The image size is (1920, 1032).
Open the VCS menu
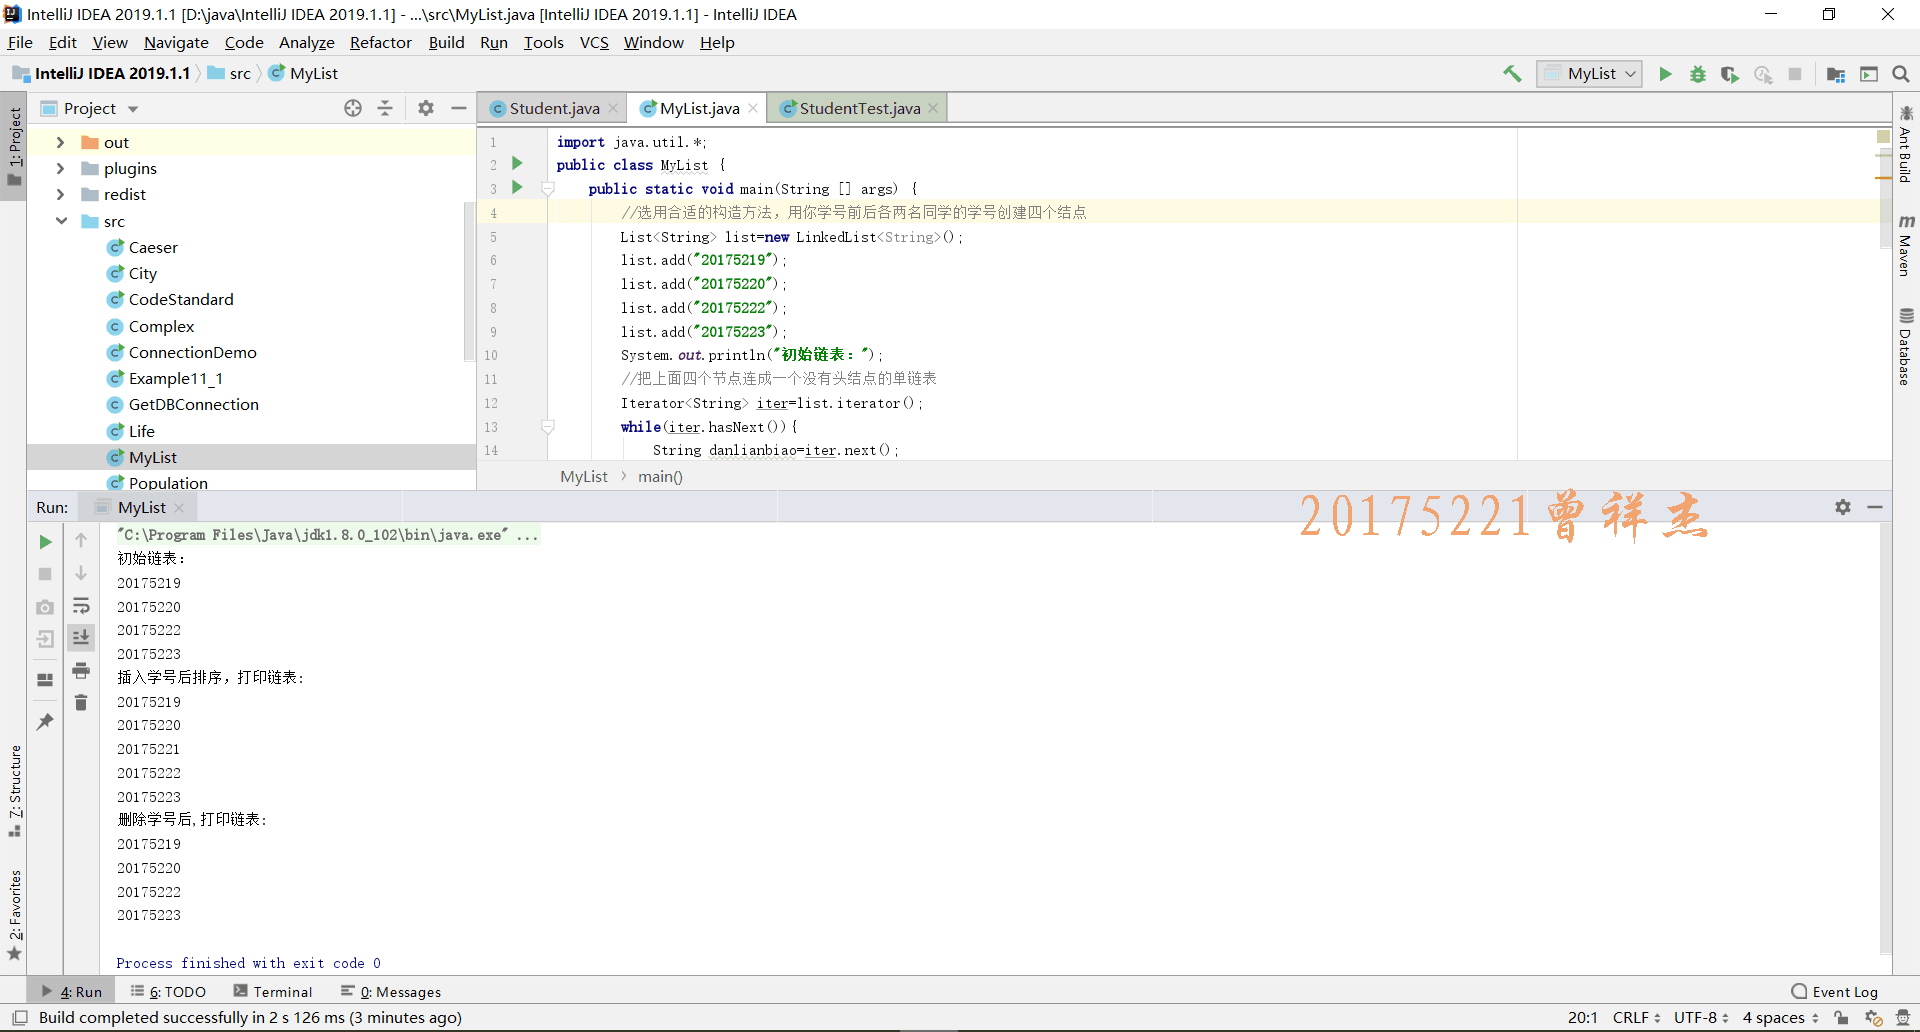coord(594,42)
